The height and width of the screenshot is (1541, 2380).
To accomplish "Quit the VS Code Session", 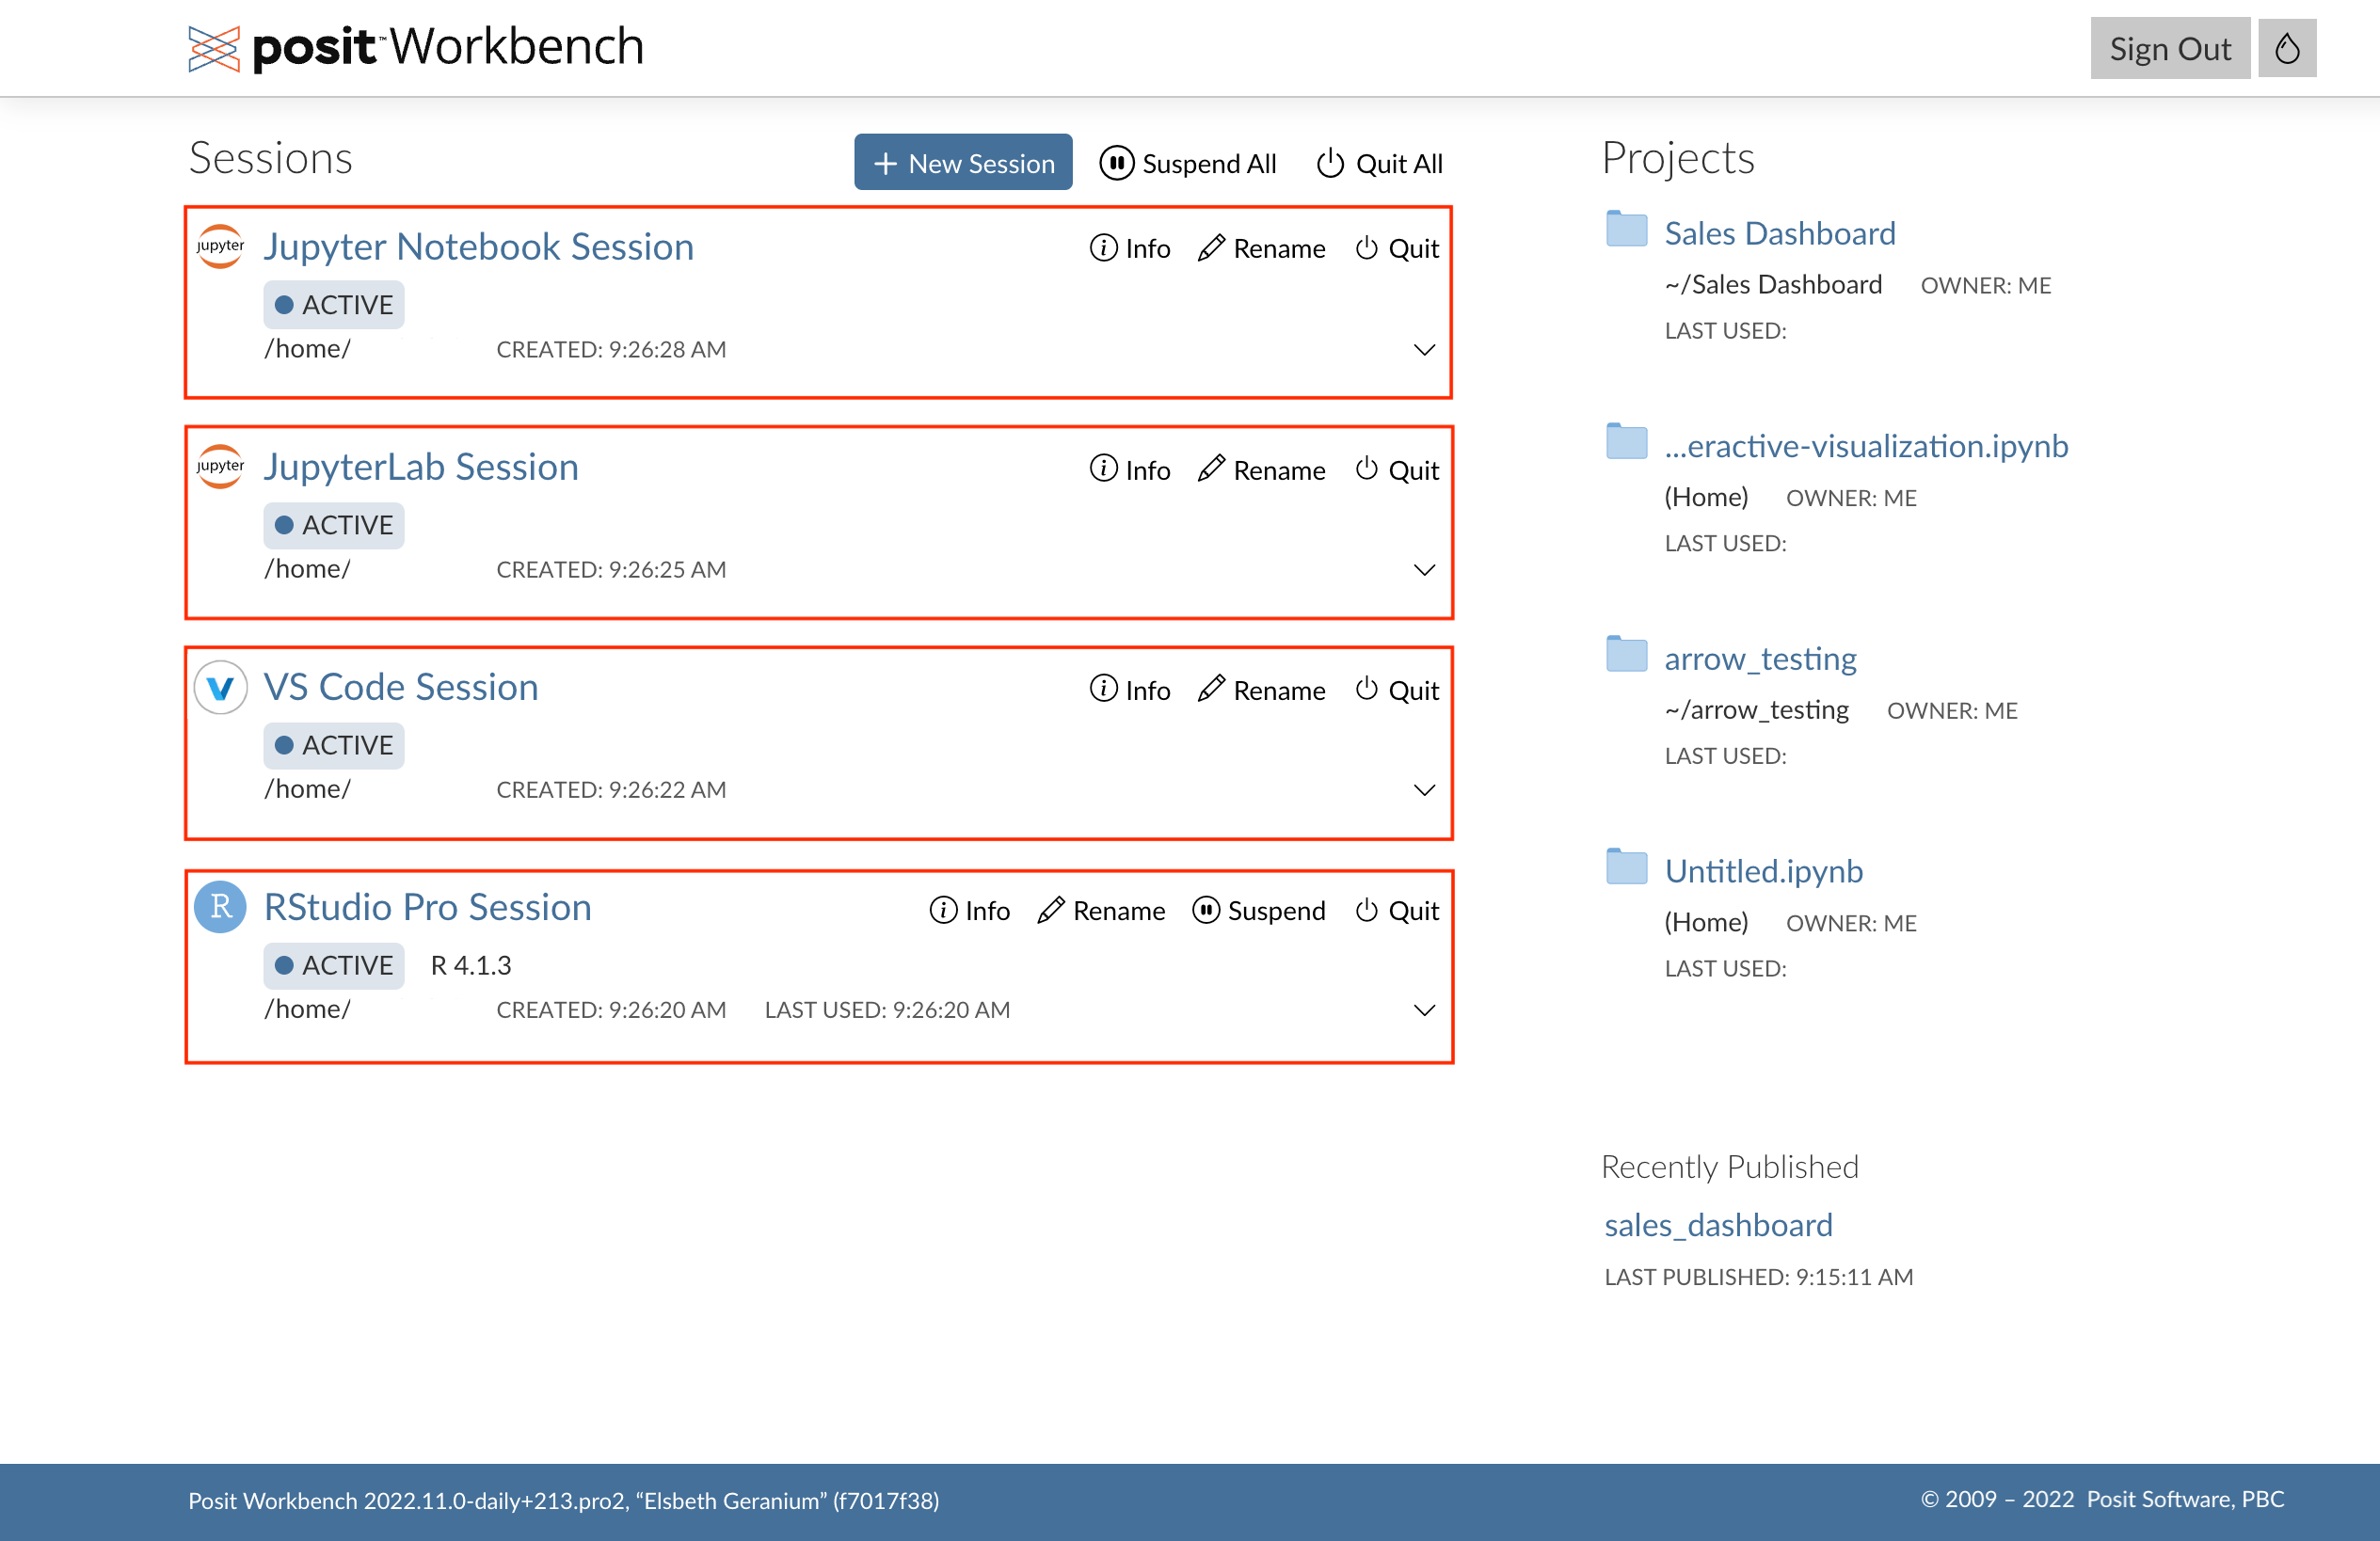I will click(x=1397, y=689).
